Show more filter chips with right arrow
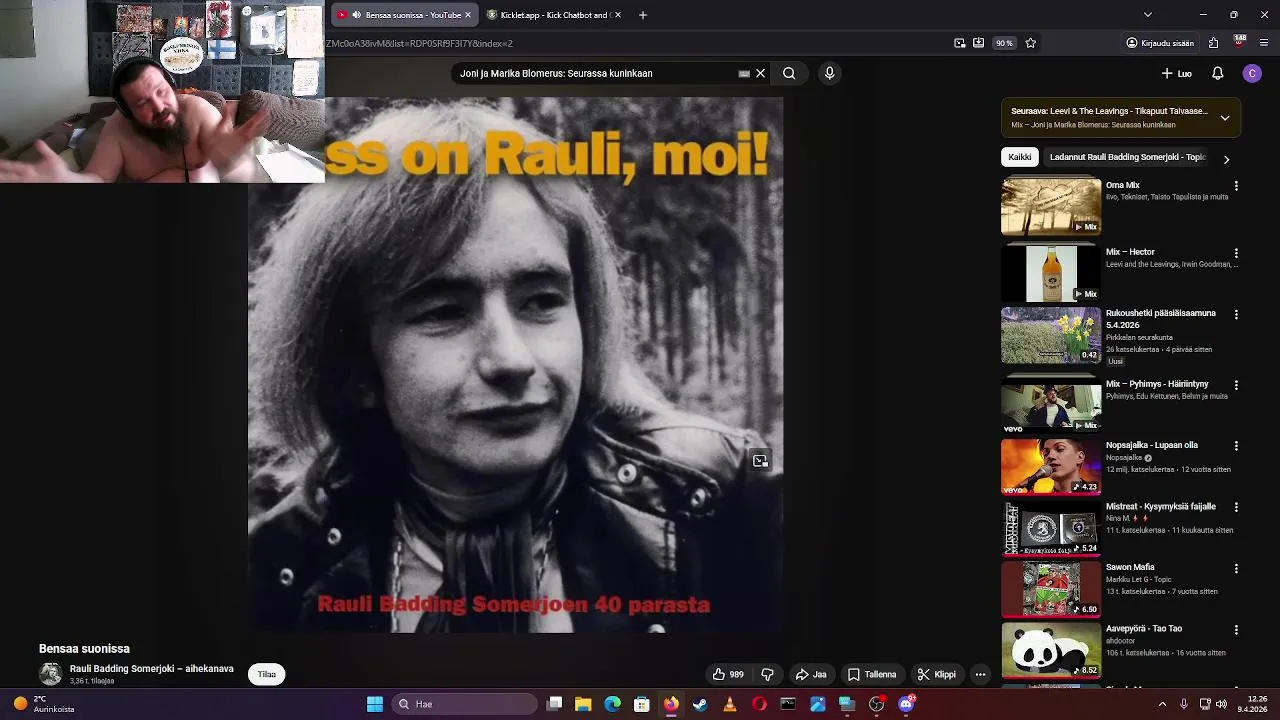This screenshot has height=720, width=1280. [1226, 159]
